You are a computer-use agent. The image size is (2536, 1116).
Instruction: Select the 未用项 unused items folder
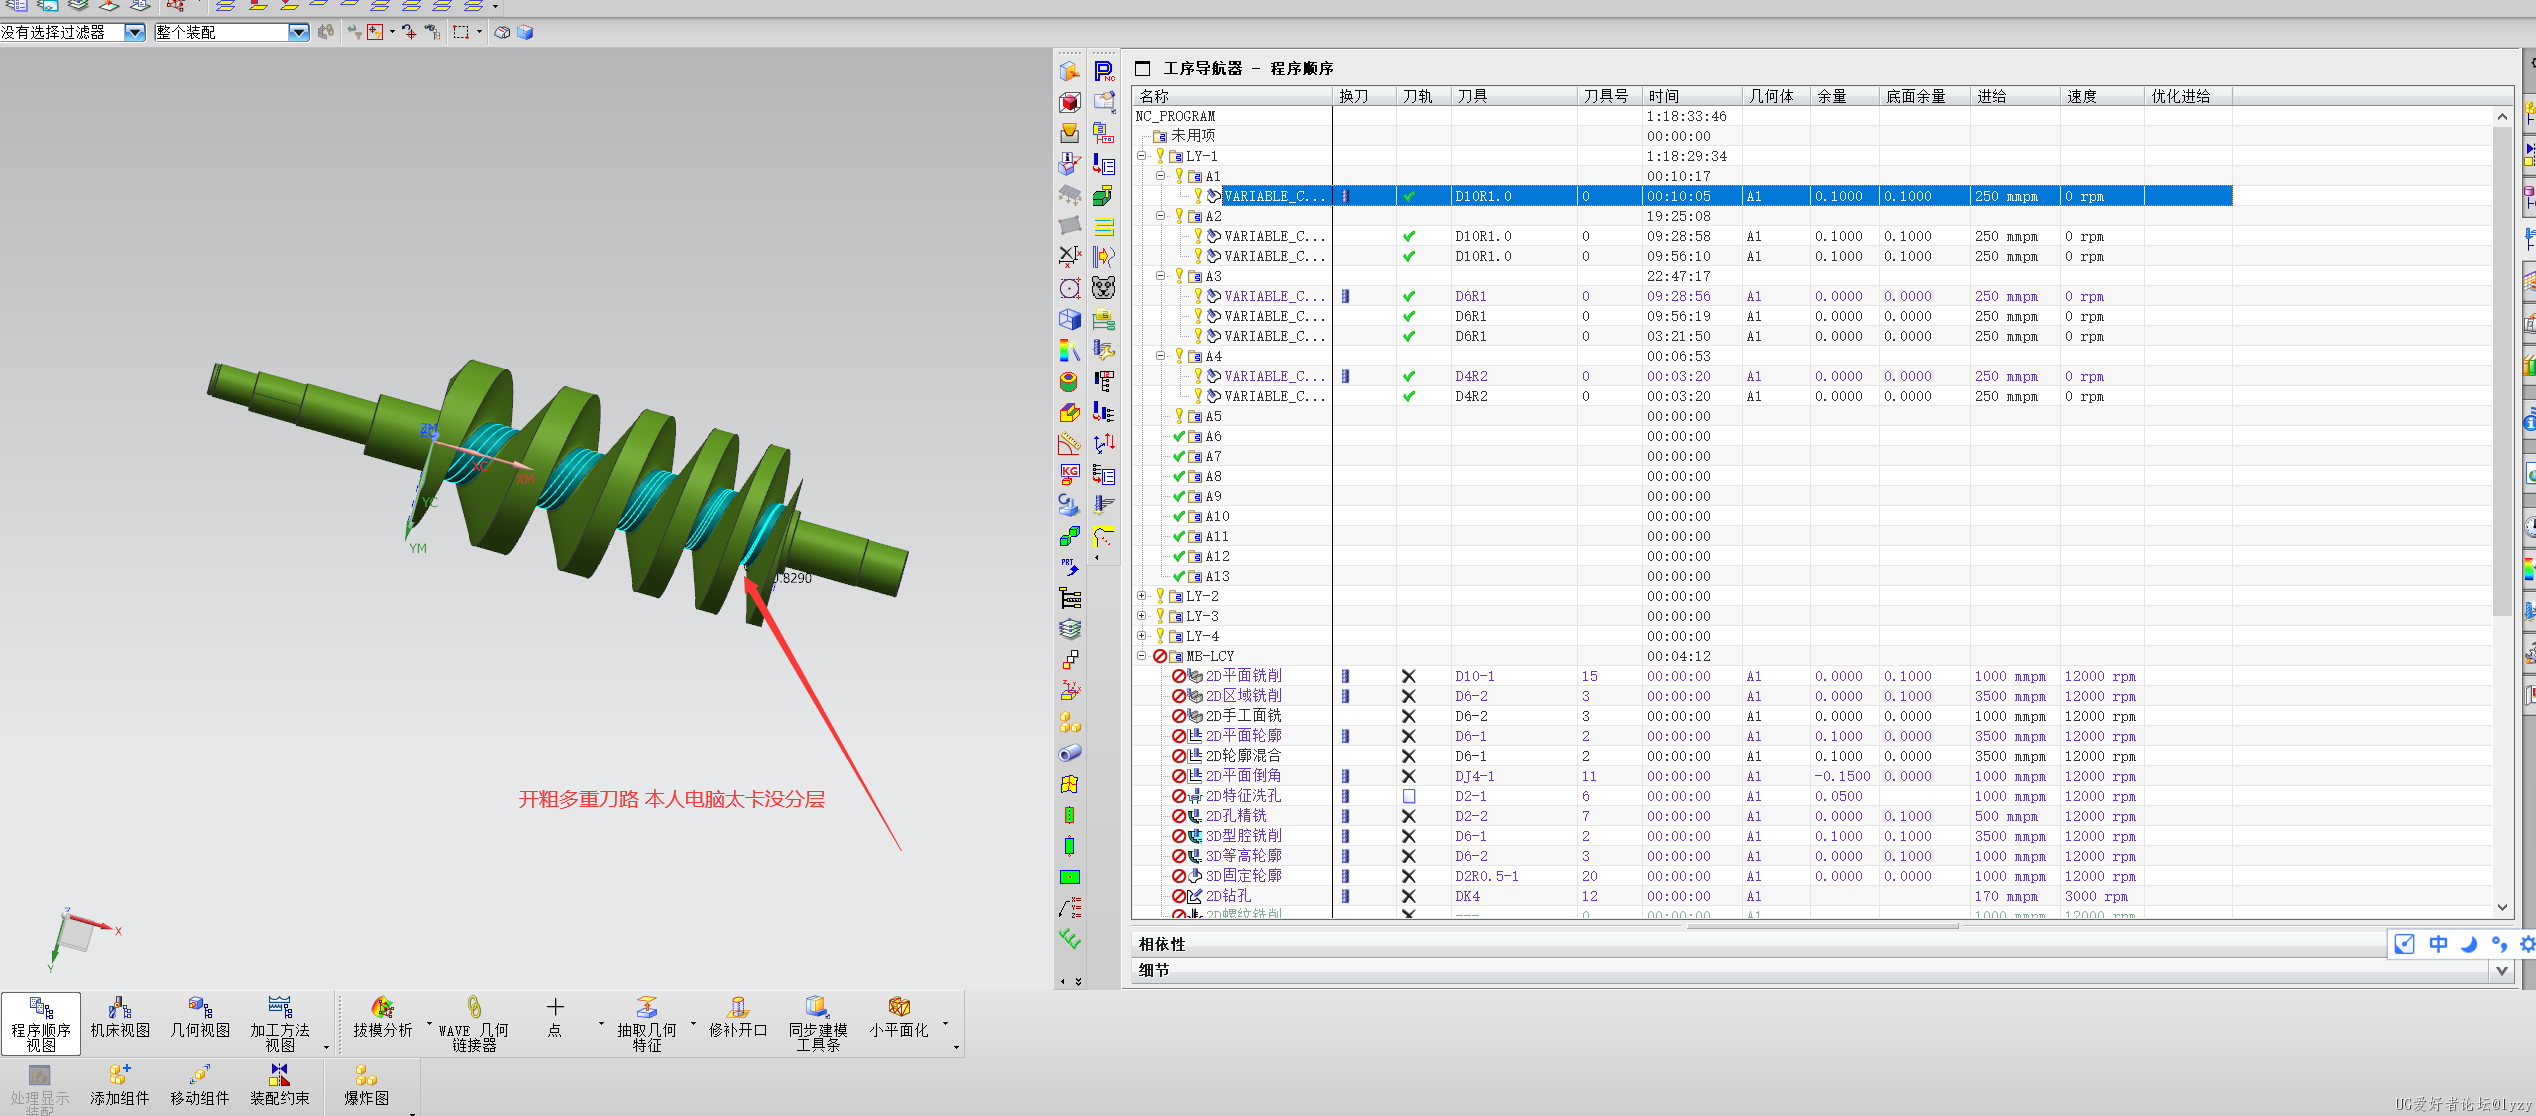pyautogui.click(x=1193, y=136)
